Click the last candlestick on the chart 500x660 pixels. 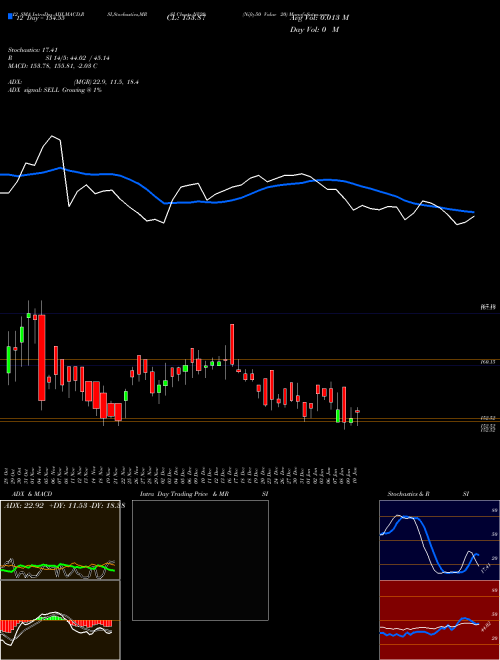tap(357, 411)
